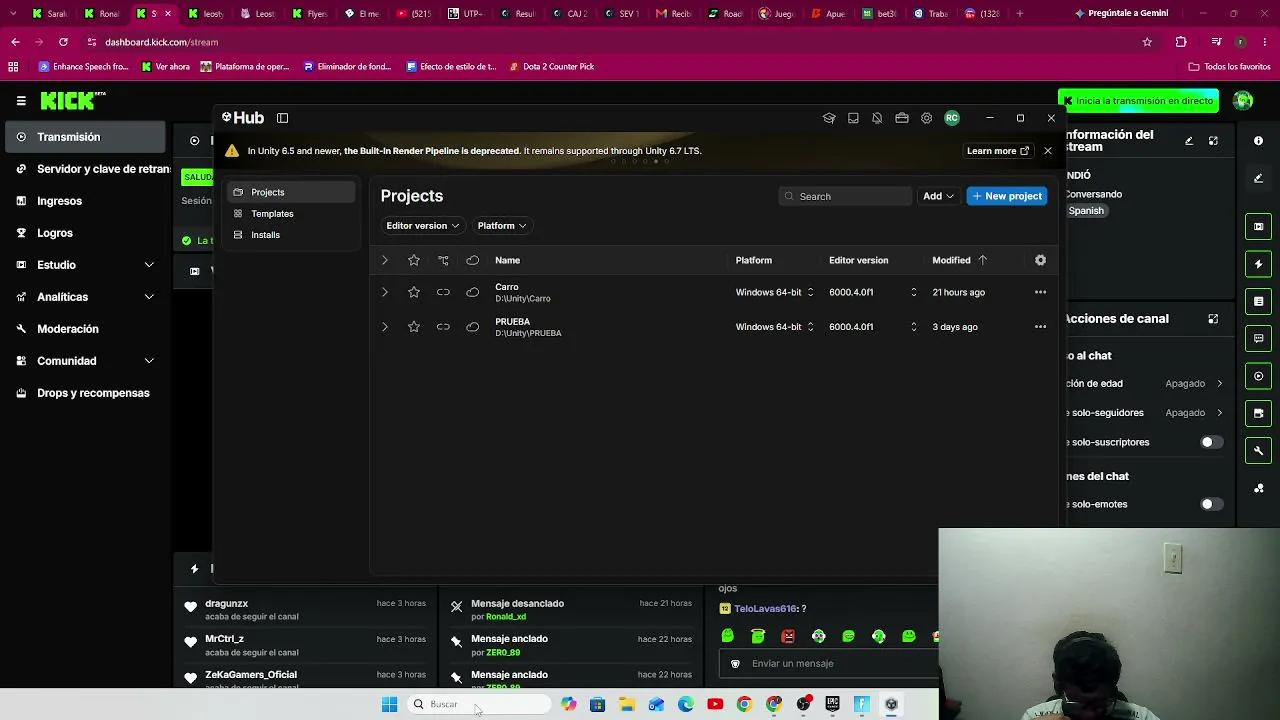
Task: Open the Carro project
Action: [506, 287]
